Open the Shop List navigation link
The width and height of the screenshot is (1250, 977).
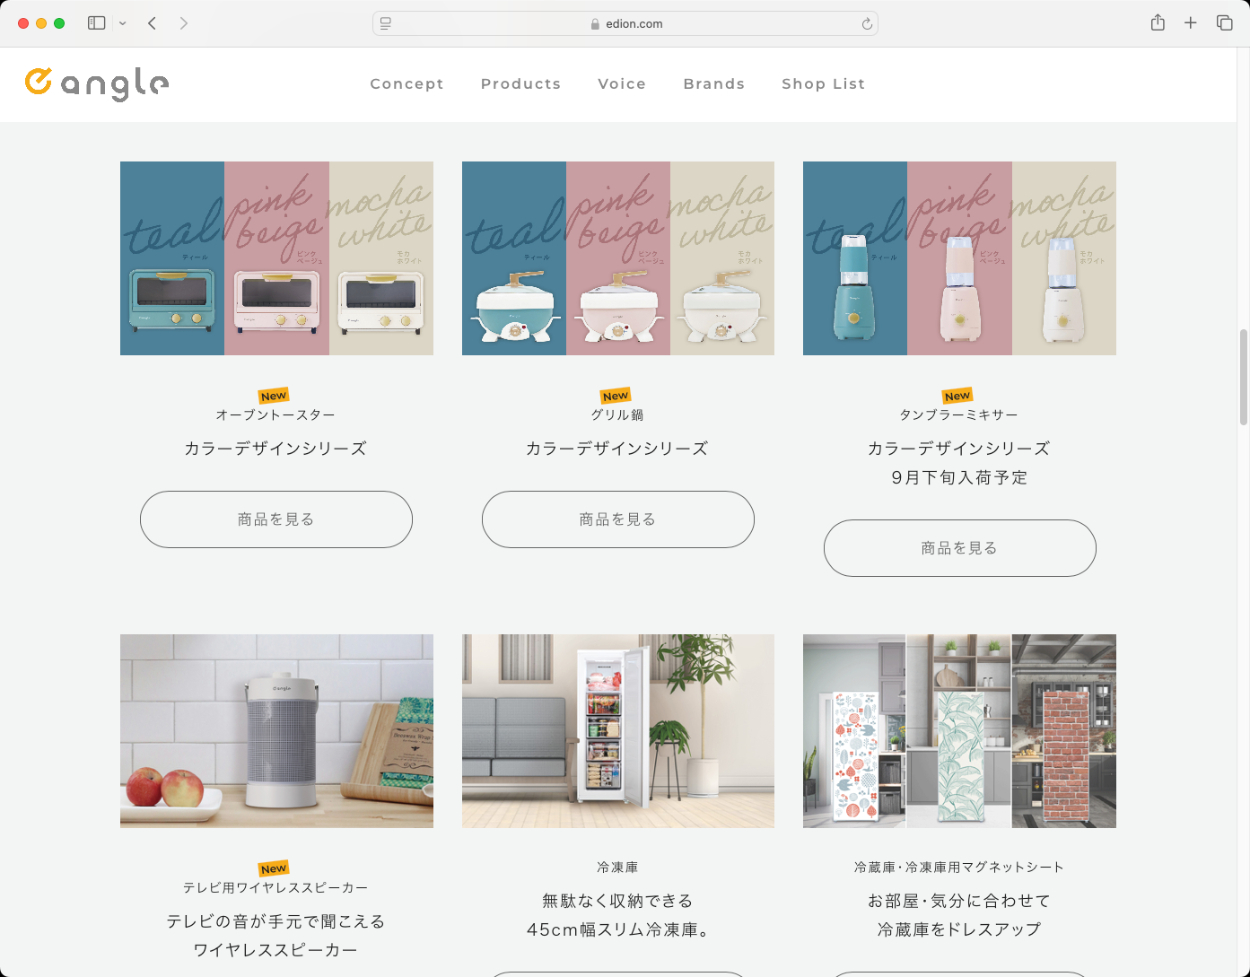coord(823,84)
